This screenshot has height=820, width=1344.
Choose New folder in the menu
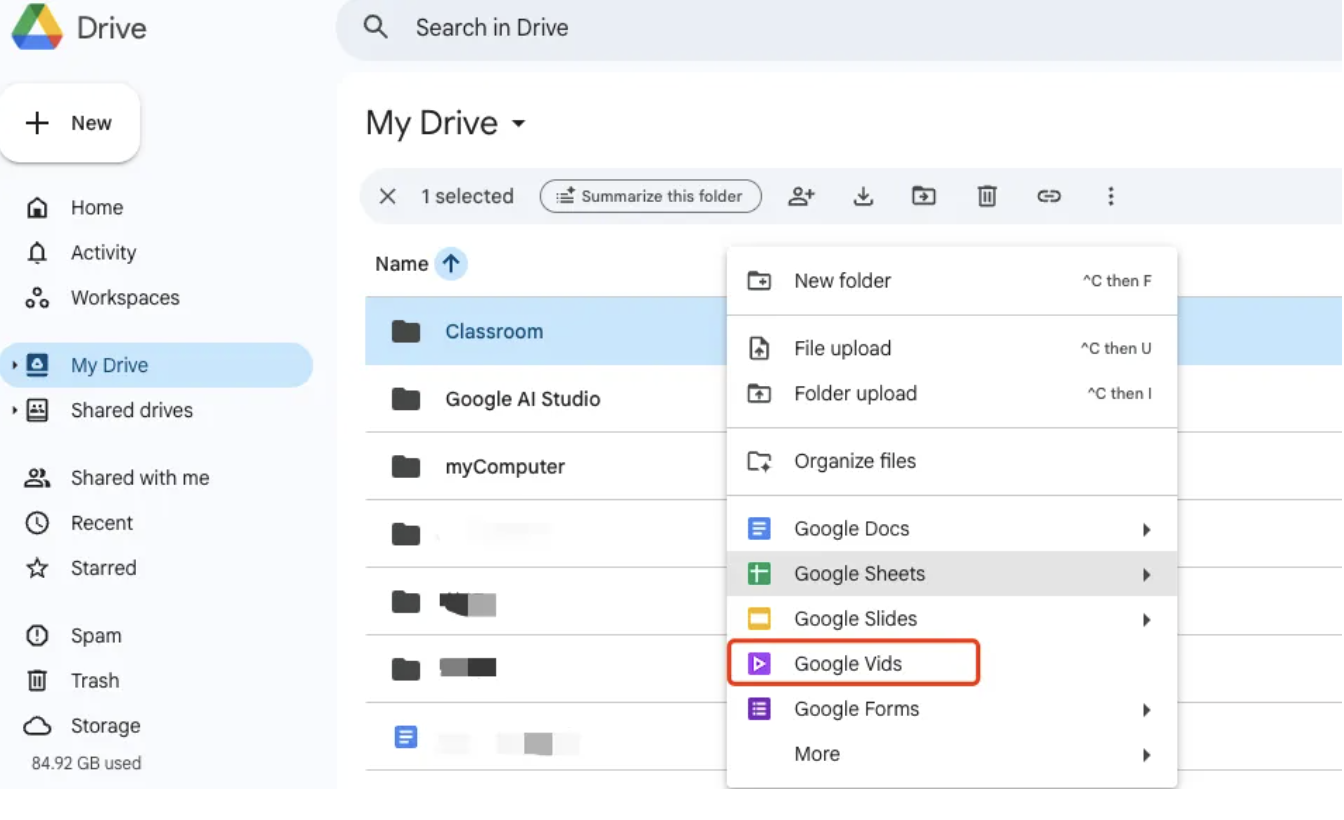click(x=842, y=281)
